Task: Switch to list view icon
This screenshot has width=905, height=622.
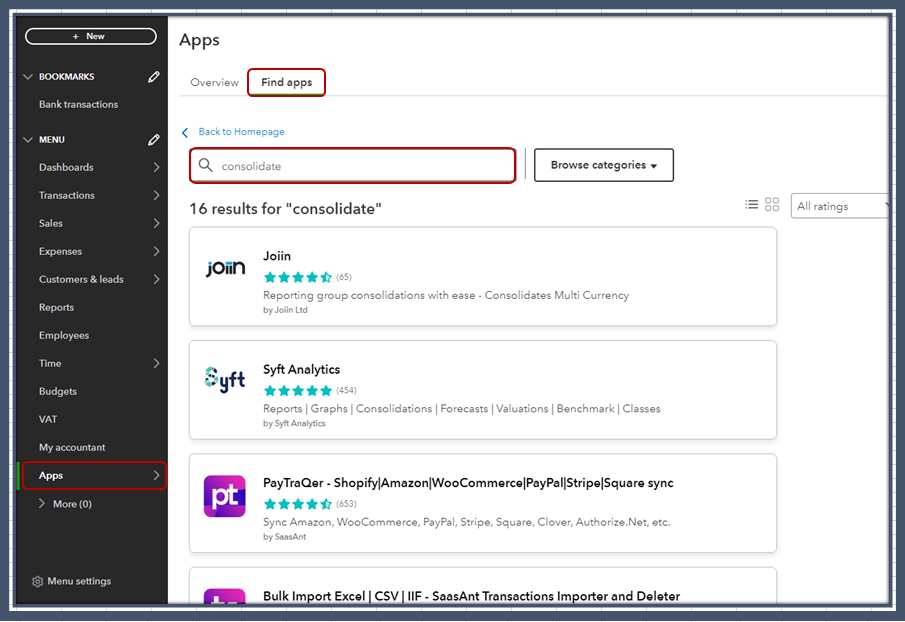Action: pyautogui.click(x=751, y=204)
